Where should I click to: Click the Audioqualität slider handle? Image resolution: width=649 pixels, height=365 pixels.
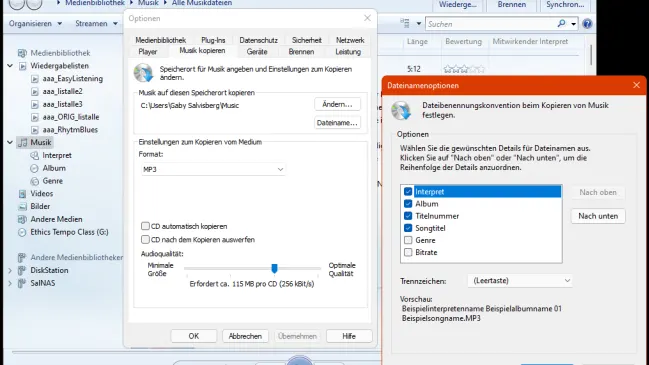(274, 269)
